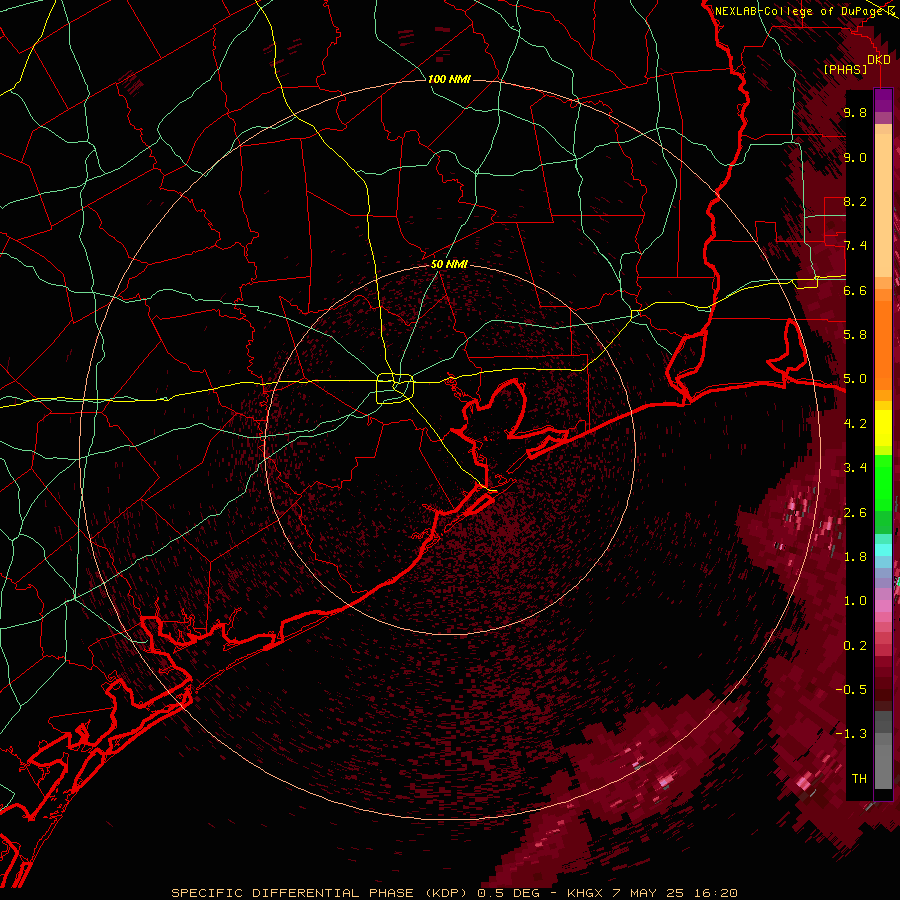This screenshot has height=900, width=900.
Task: Click the 4.2 value on color scale
Action: [x=855, y=424]
